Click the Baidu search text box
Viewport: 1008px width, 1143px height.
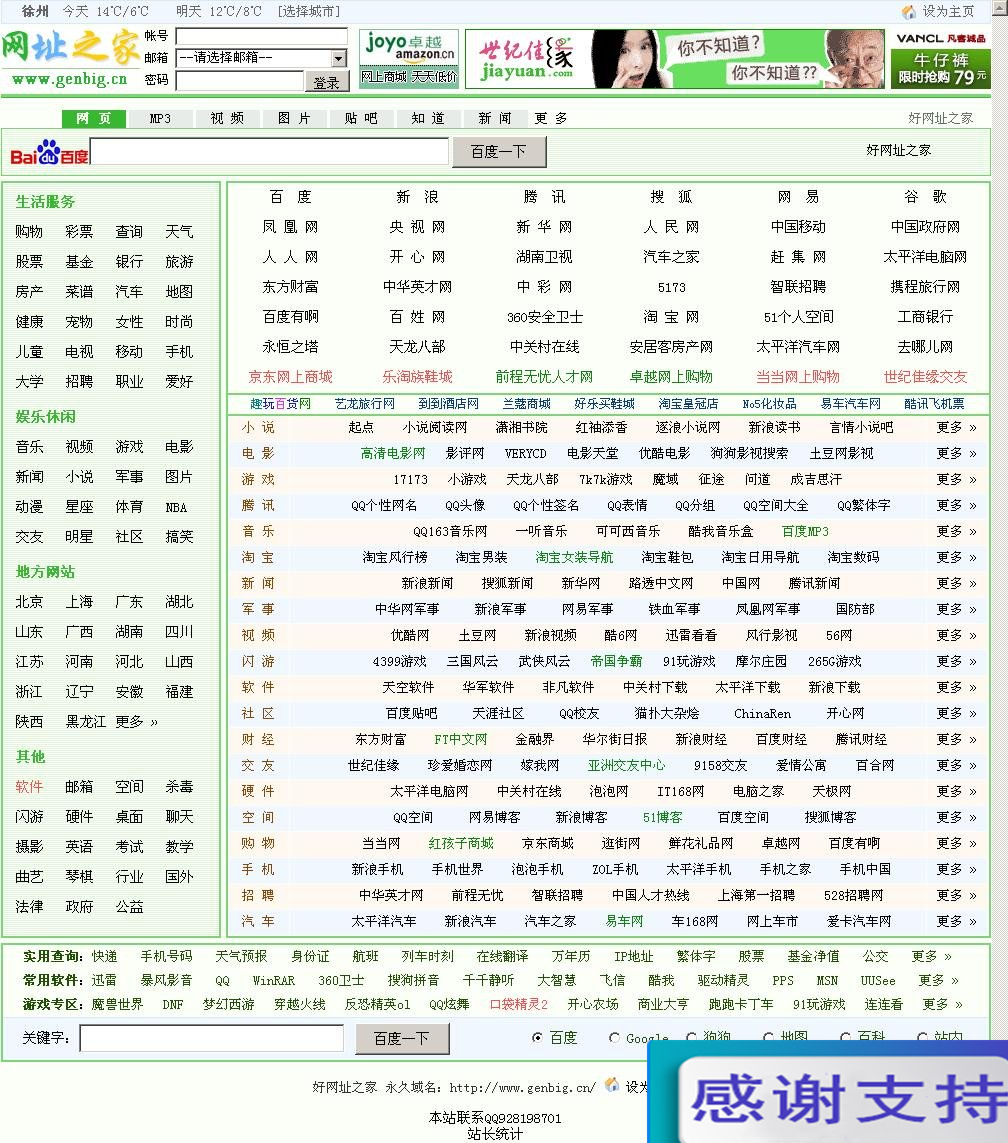[x=269, y=152]
